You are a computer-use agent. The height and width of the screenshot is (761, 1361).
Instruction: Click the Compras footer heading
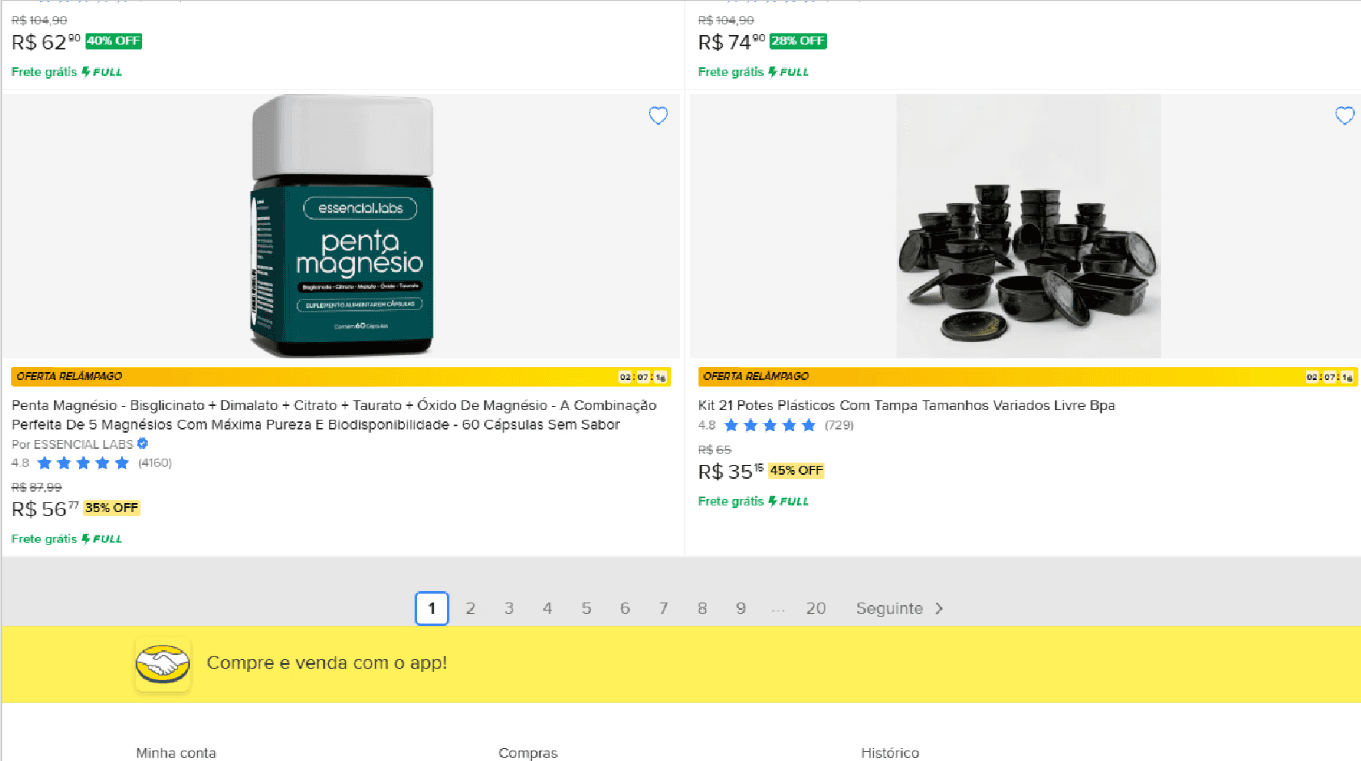point(528,753)
